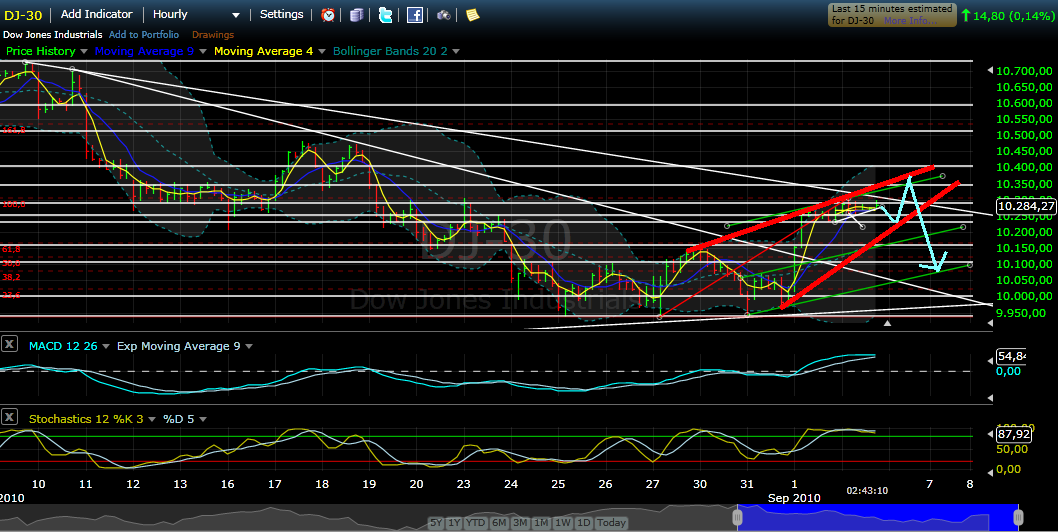Click the Price History indicator label
The image size is (1058, 532).
(40, 51)
